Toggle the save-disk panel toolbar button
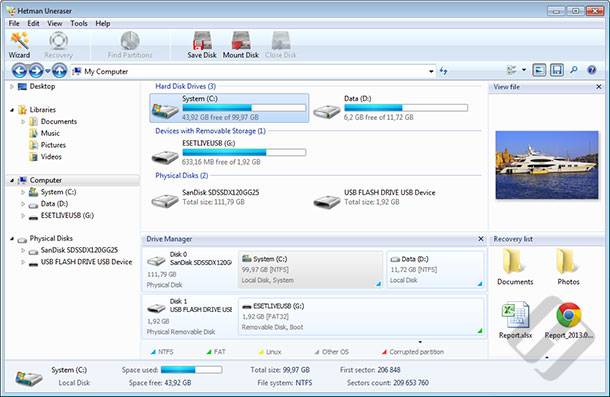The height and width of the screenshot is (397, 610). (x=557, y=70)
